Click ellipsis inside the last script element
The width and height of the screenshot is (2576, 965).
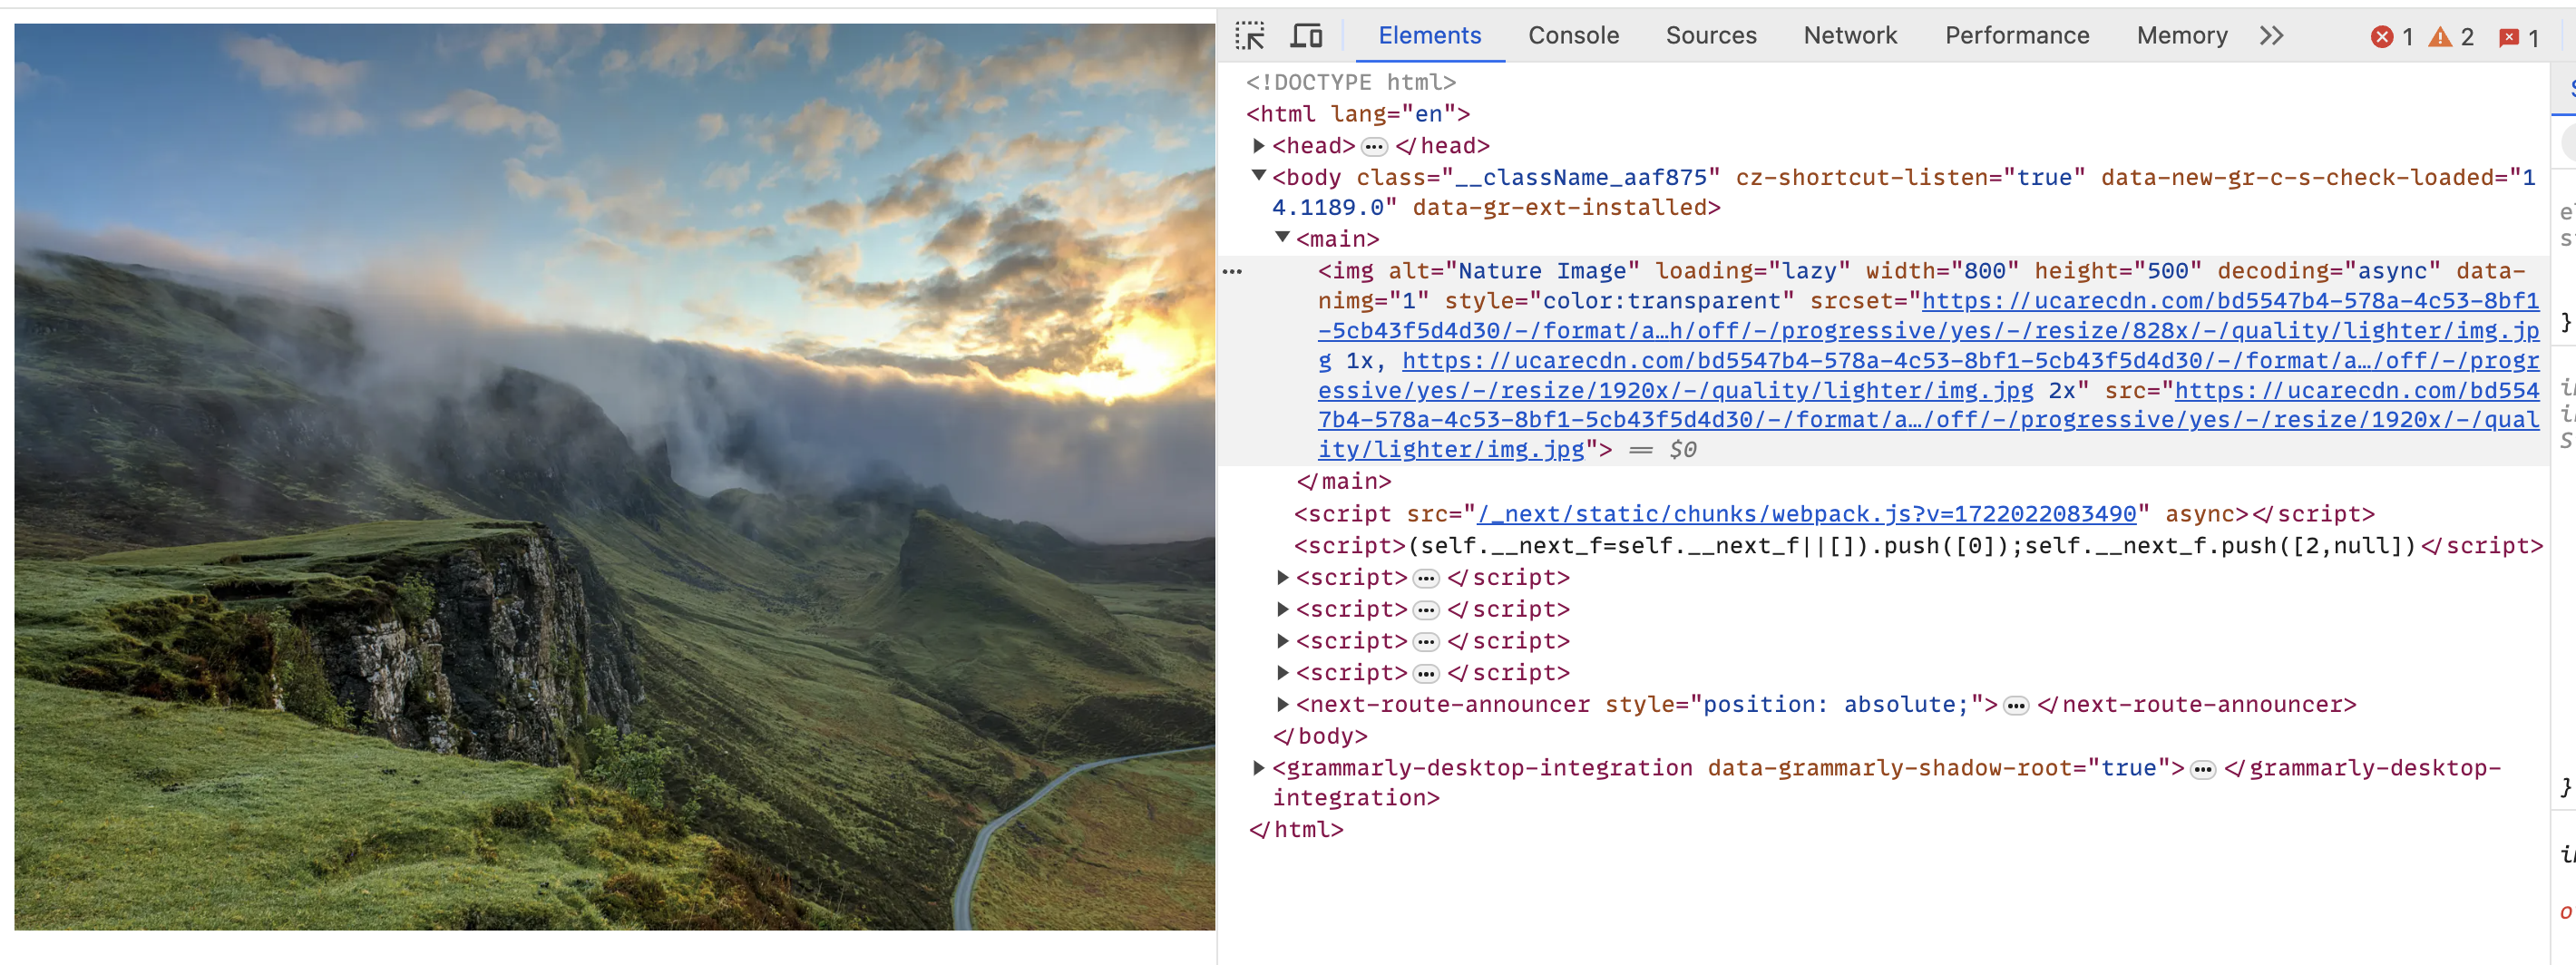[1424, 672]
